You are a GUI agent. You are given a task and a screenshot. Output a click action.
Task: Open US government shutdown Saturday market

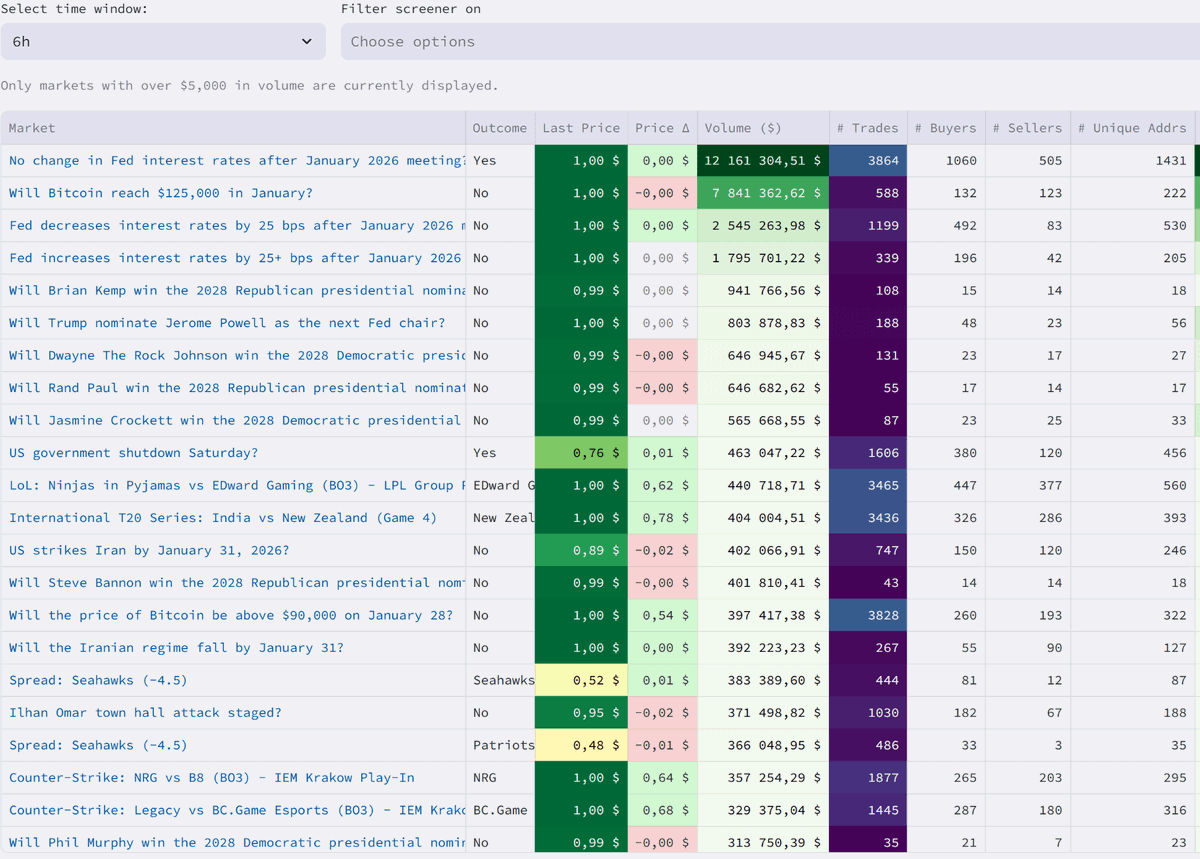tap(133, 453)
